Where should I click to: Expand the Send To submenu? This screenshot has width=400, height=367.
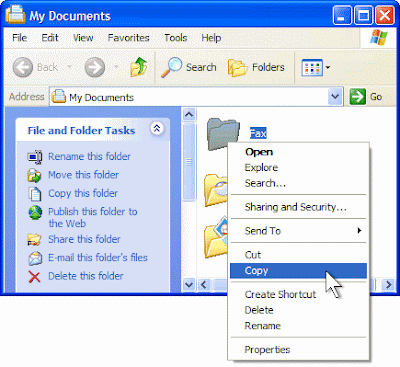pyautogui.click(x=359, y=230)
